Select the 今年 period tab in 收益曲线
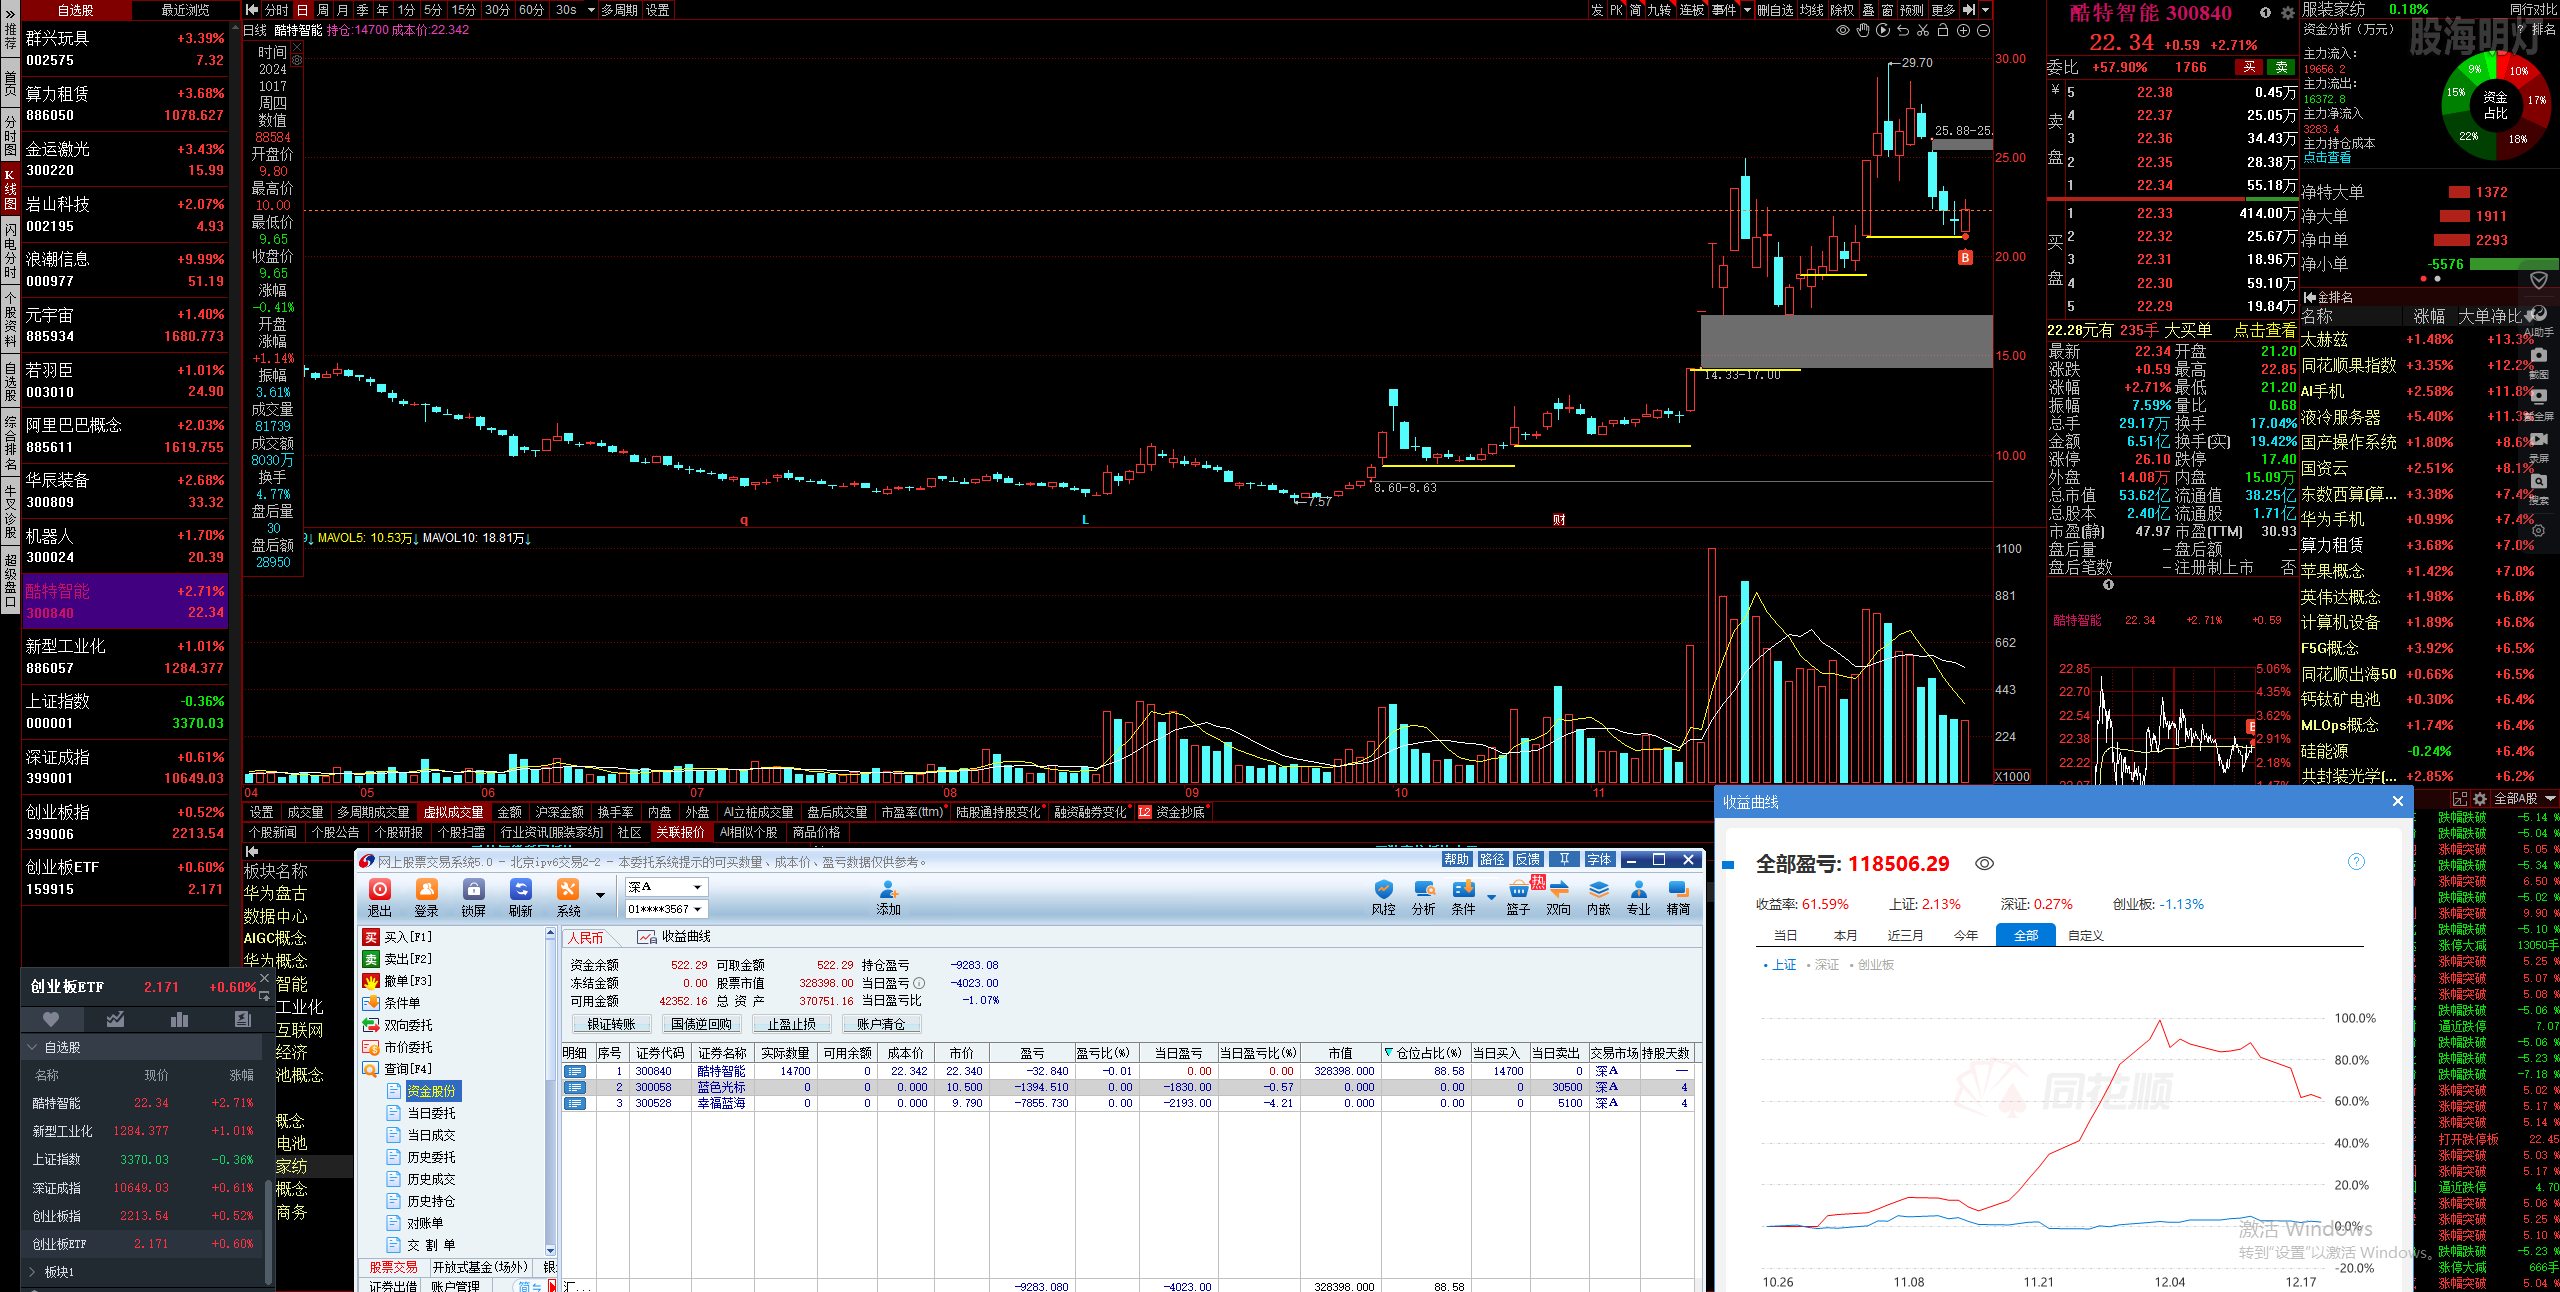 [1966, 936]
